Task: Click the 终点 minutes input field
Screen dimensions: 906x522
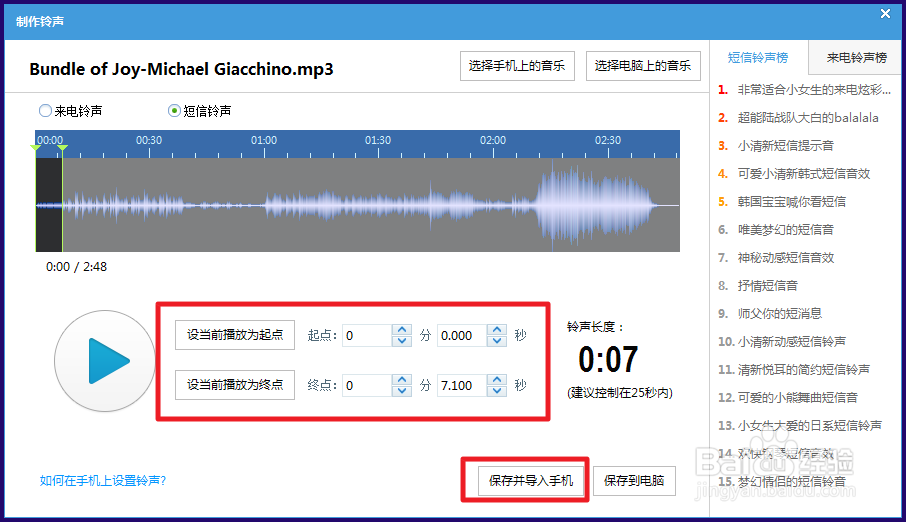Action: pyautogui.click(x=367, y=385)
